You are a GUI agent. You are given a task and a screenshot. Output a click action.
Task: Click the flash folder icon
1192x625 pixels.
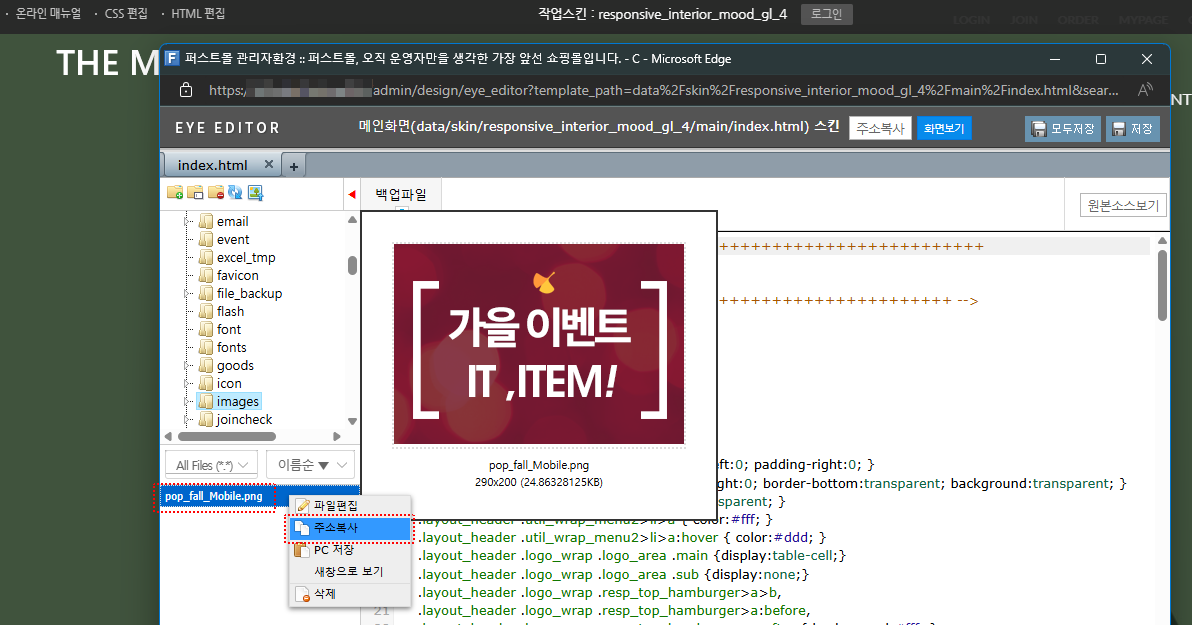tap(205, 311)
